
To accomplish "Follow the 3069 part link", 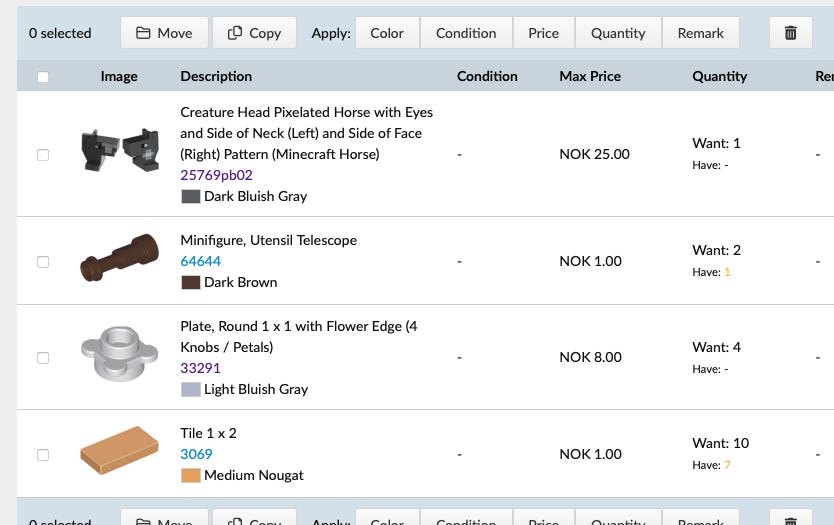I will tap(195, 454).
